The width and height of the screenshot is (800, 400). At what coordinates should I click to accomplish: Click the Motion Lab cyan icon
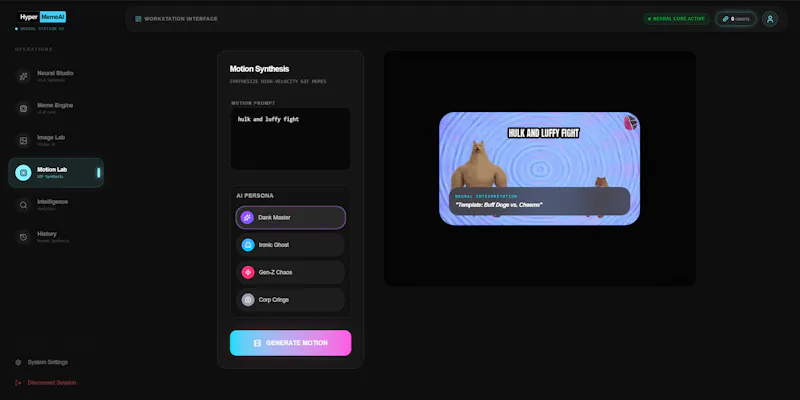pyautogui.click(x=23, y=172)
